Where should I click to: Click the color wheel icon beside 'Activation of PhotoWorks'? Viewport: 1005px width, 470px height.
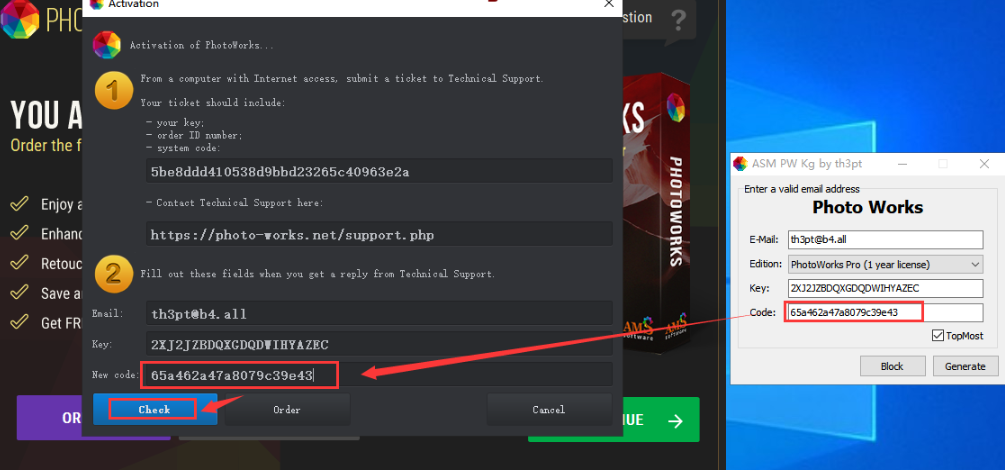(x=106, y=46)
